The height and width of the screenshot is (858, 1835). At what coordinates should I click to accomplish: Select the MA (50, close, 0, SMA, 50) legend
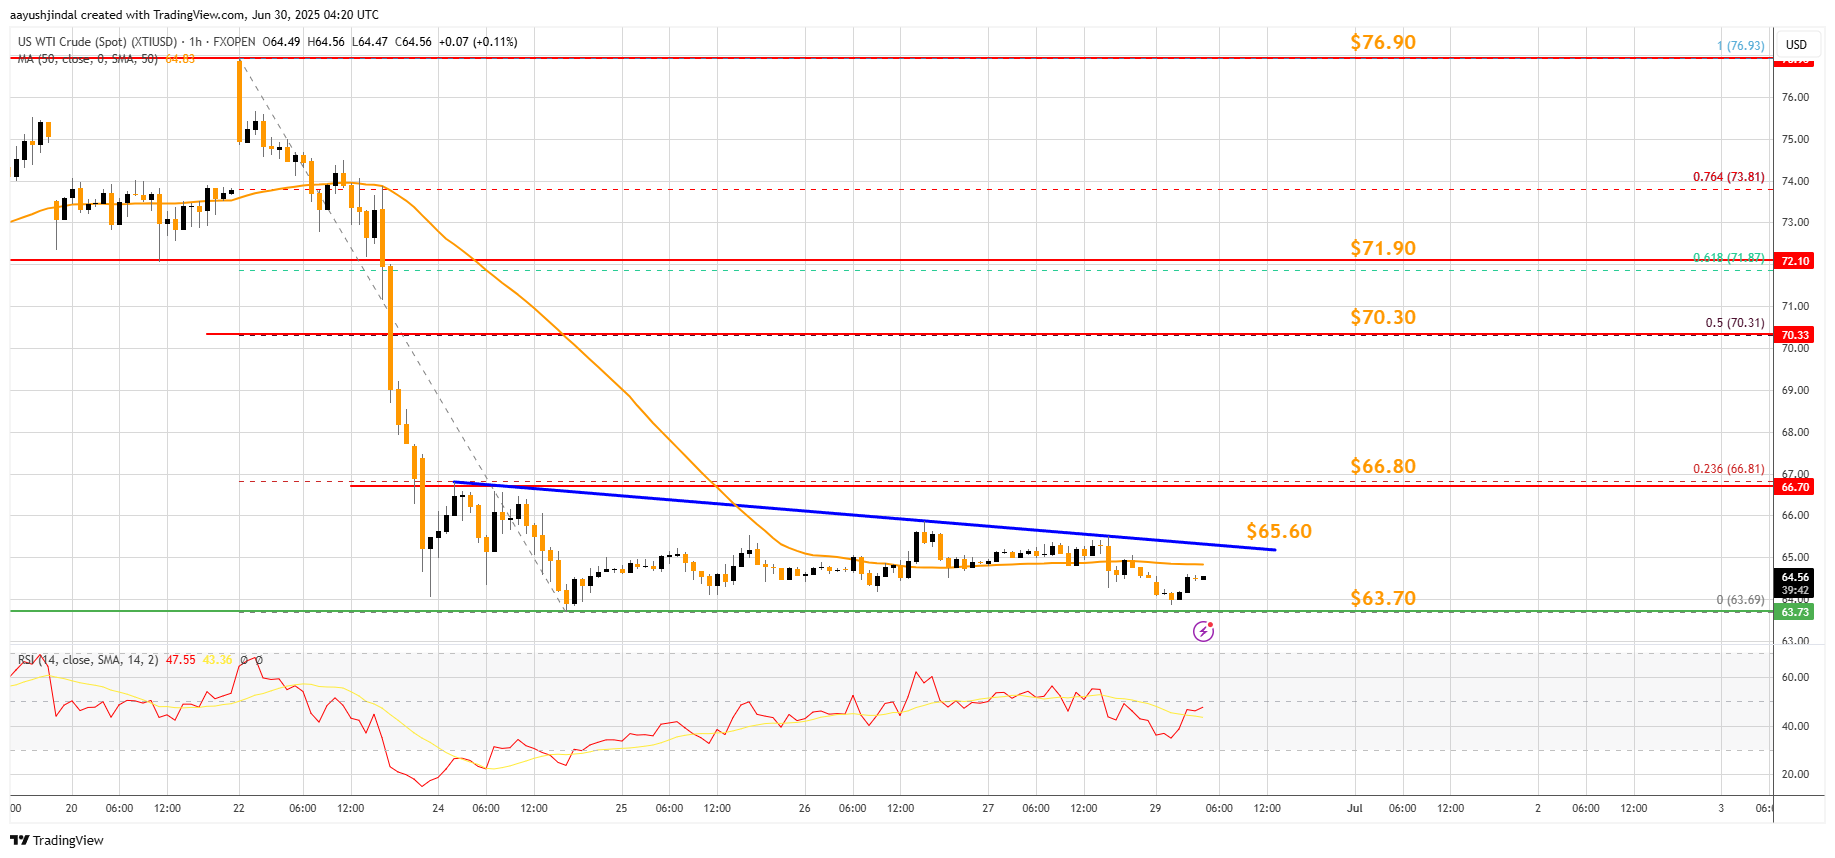point(87,59)
